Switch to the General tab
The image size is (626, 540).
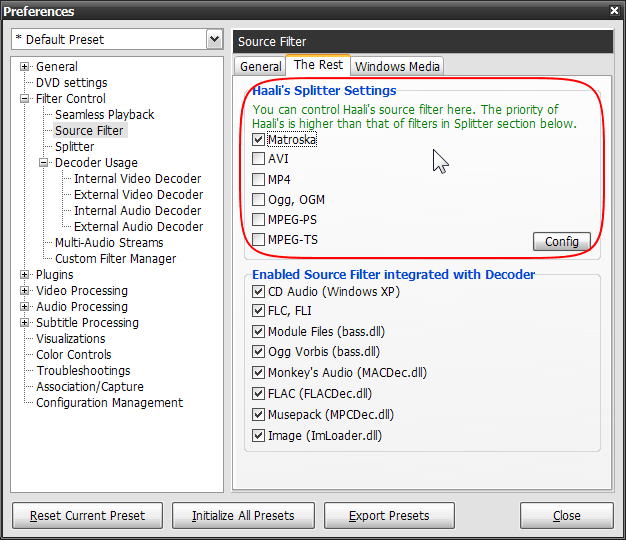coord(260,66)
